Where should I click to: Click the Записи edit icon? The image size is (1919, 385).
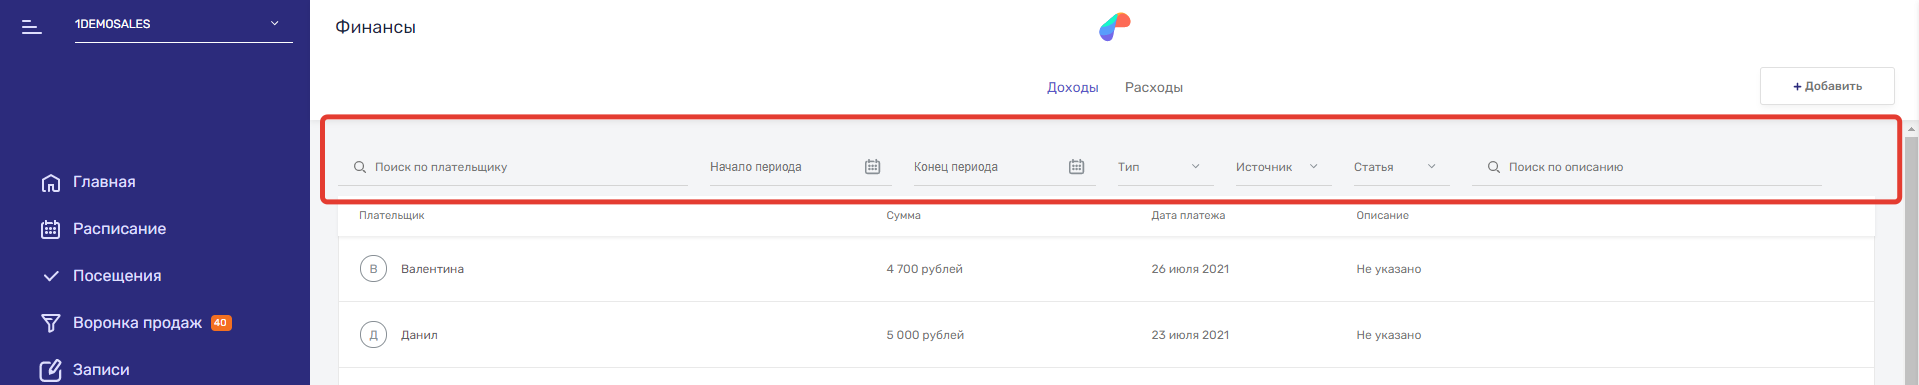point(51,370)
